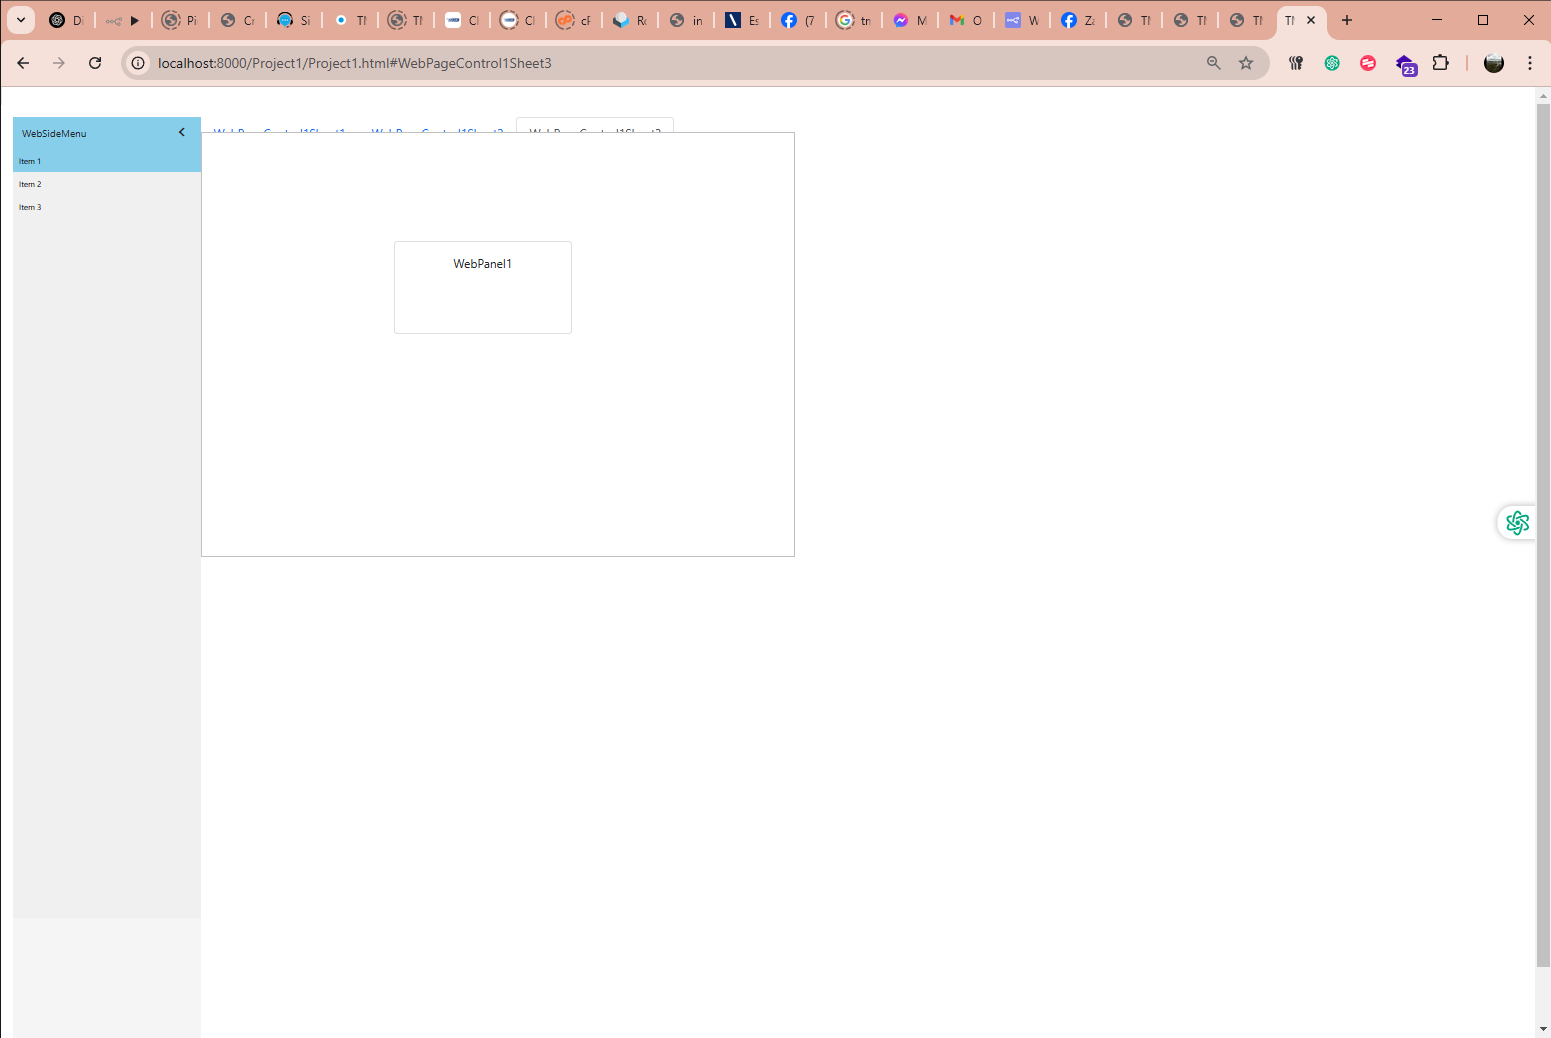This screenshot has width=1551, height=1038.
Task: Collapse the WebSideMenu with the chevron arrow
Action: click(182, 132)
